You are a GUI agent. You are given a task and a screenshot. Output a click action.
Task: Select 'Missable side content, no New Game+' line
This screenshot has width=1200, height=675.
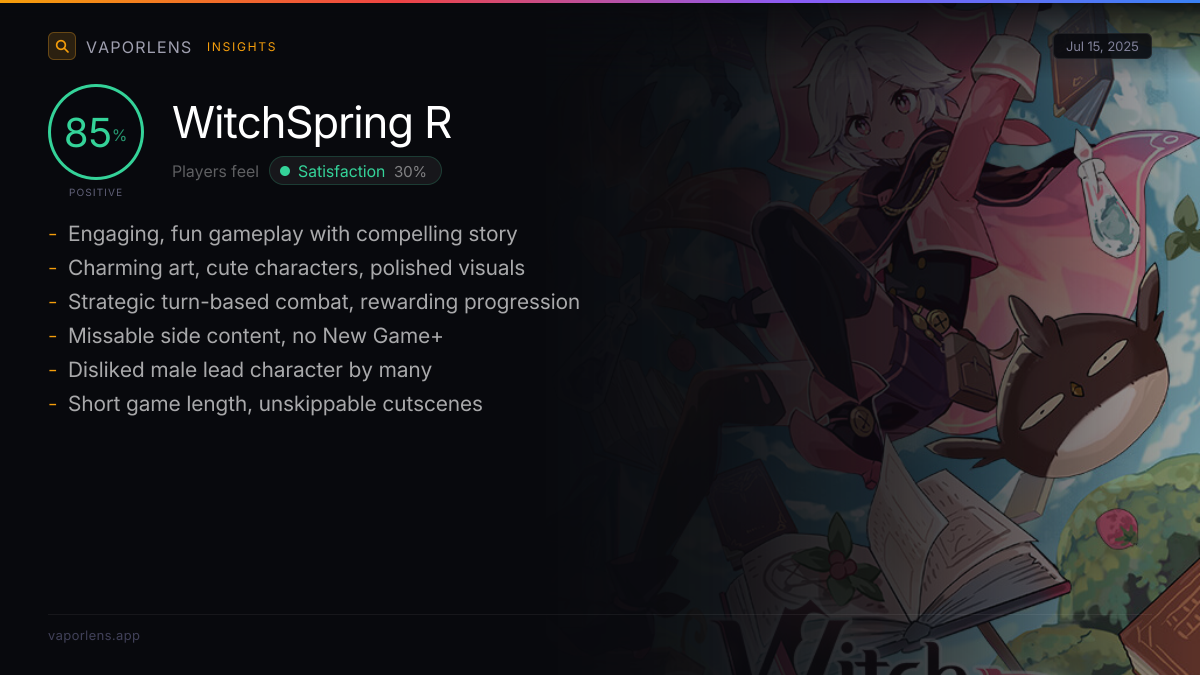(255, 336)
